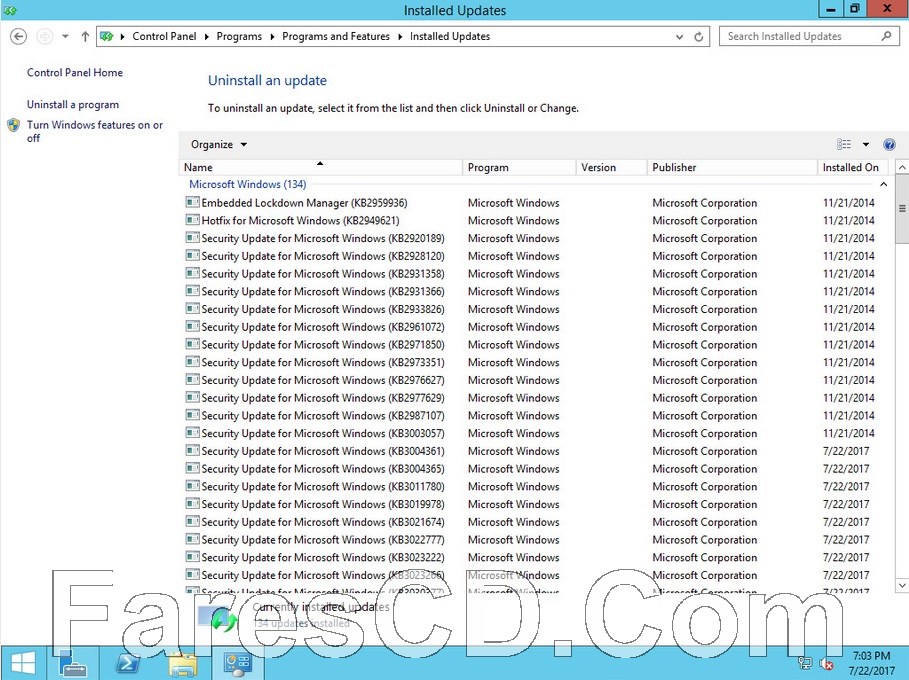Sort by the Publisher column header
The width and height of the screenshot is (909, 680).
pos(732,167)
